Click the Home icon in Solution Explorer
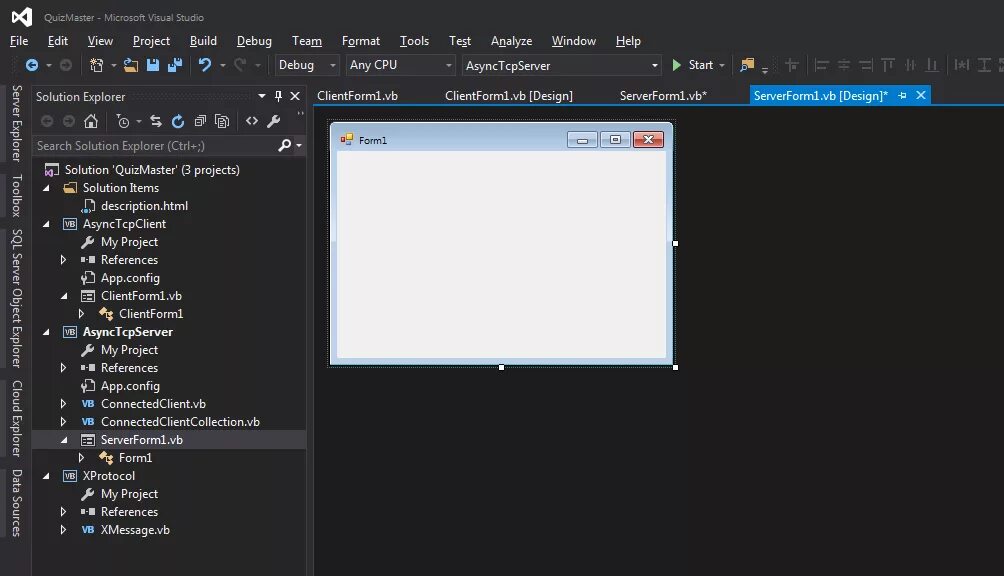This screenshot has width=1004, height=576. pos(91,121)
